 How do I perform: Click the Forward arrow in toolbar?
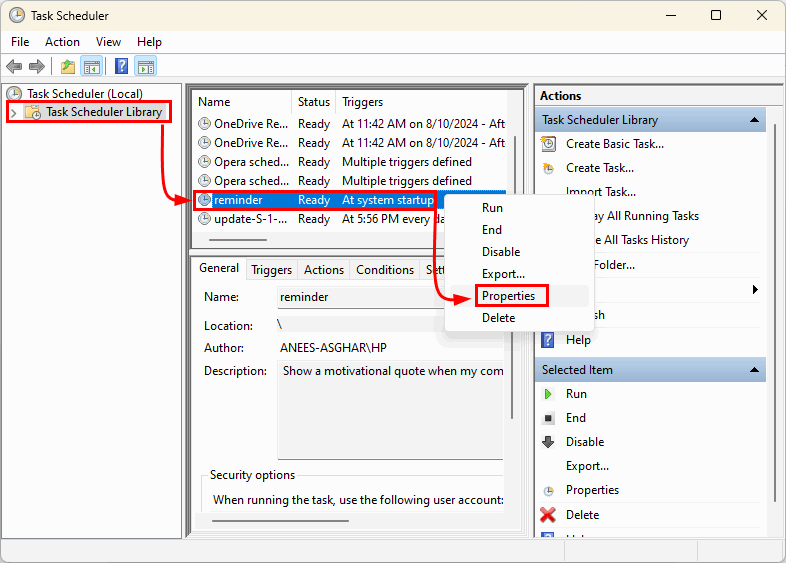coord(37,67)
